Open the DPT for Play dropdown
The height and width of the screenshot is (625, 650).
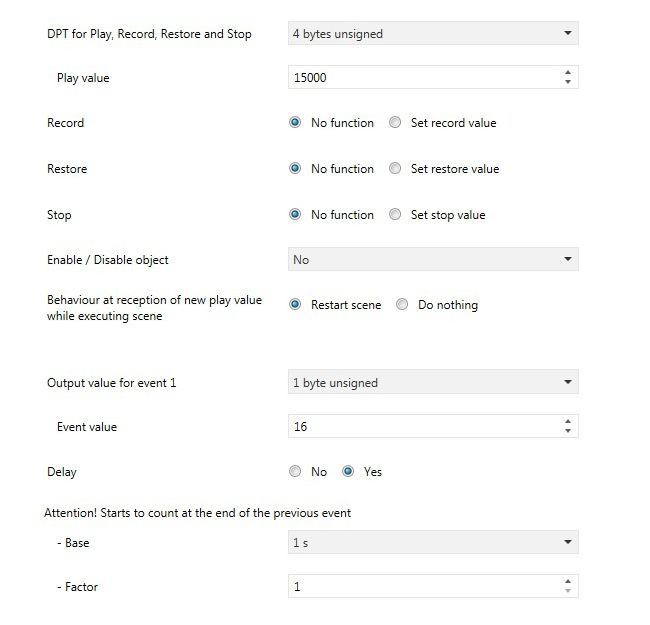point(432,34)
